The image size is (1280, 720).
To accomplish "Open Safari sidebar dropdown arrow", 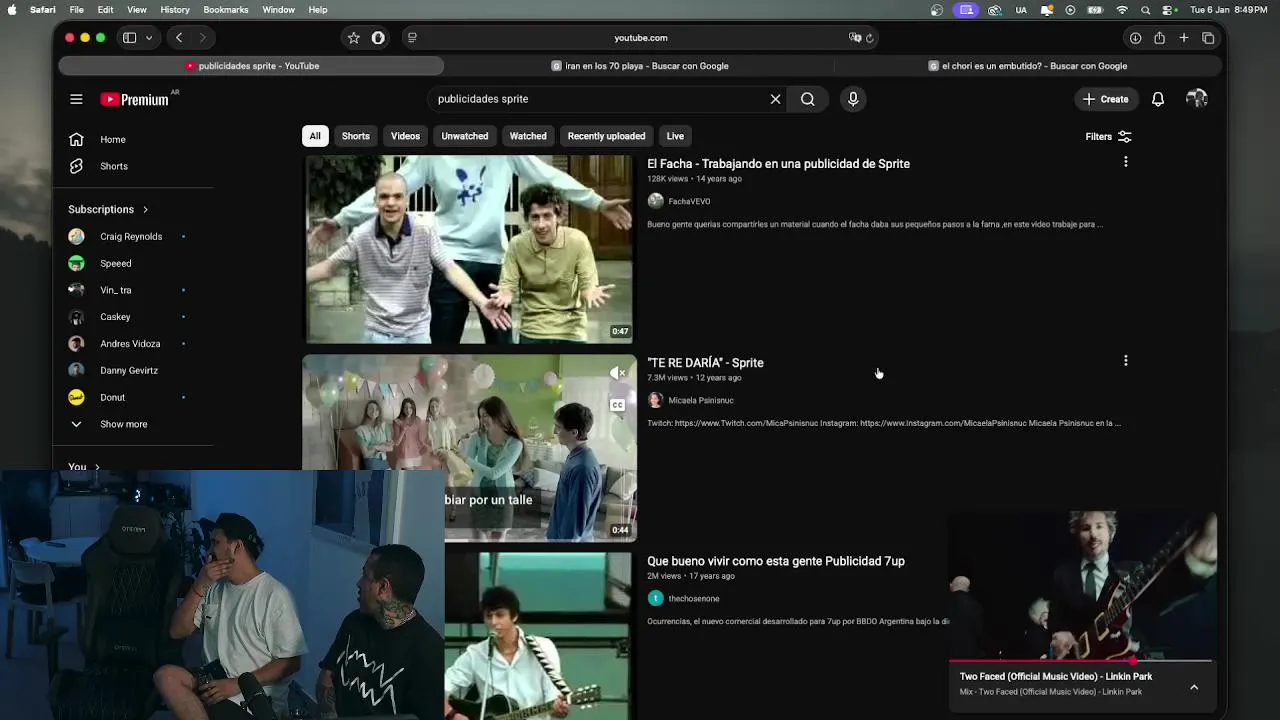I will [149, 38].
